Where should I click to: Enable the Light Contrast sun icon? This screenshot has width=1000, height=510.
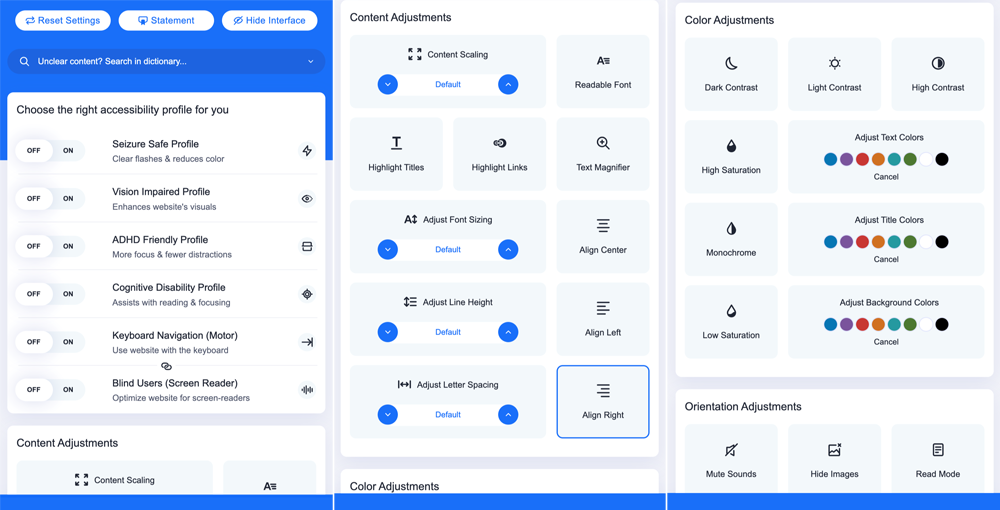[x=834, y=64]
